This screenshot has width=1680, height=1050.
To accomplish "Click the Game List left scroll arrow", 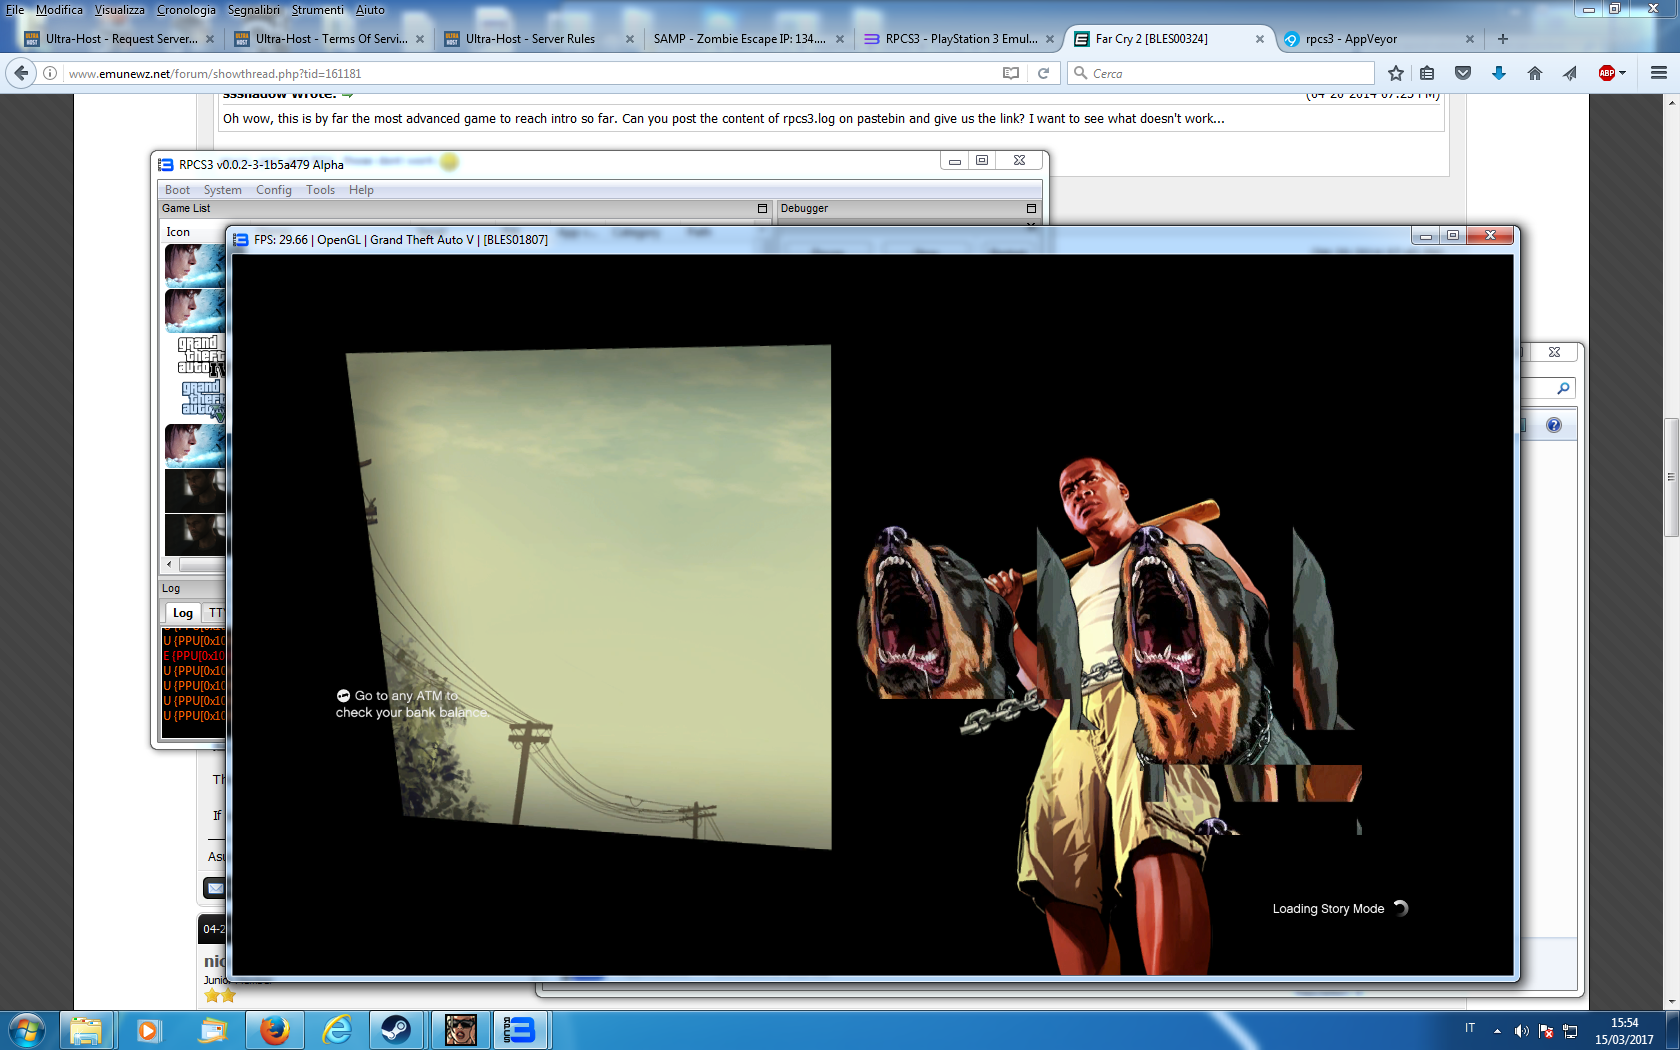I will click(169, 565).
